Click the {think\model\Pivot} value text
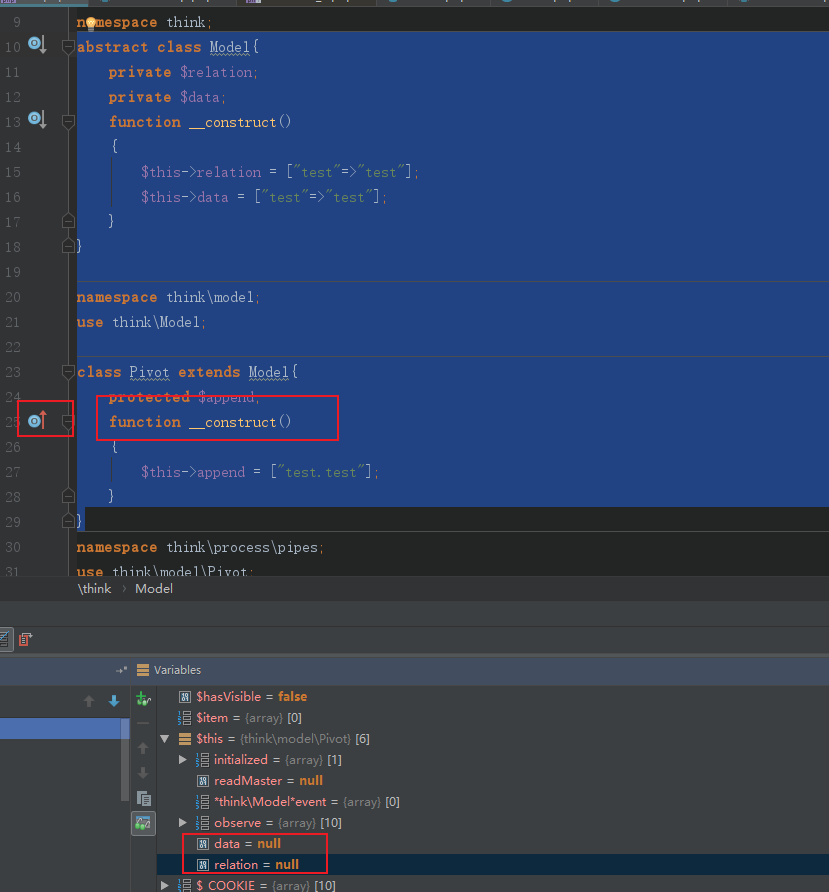829x892 pixels. [295, 739]
